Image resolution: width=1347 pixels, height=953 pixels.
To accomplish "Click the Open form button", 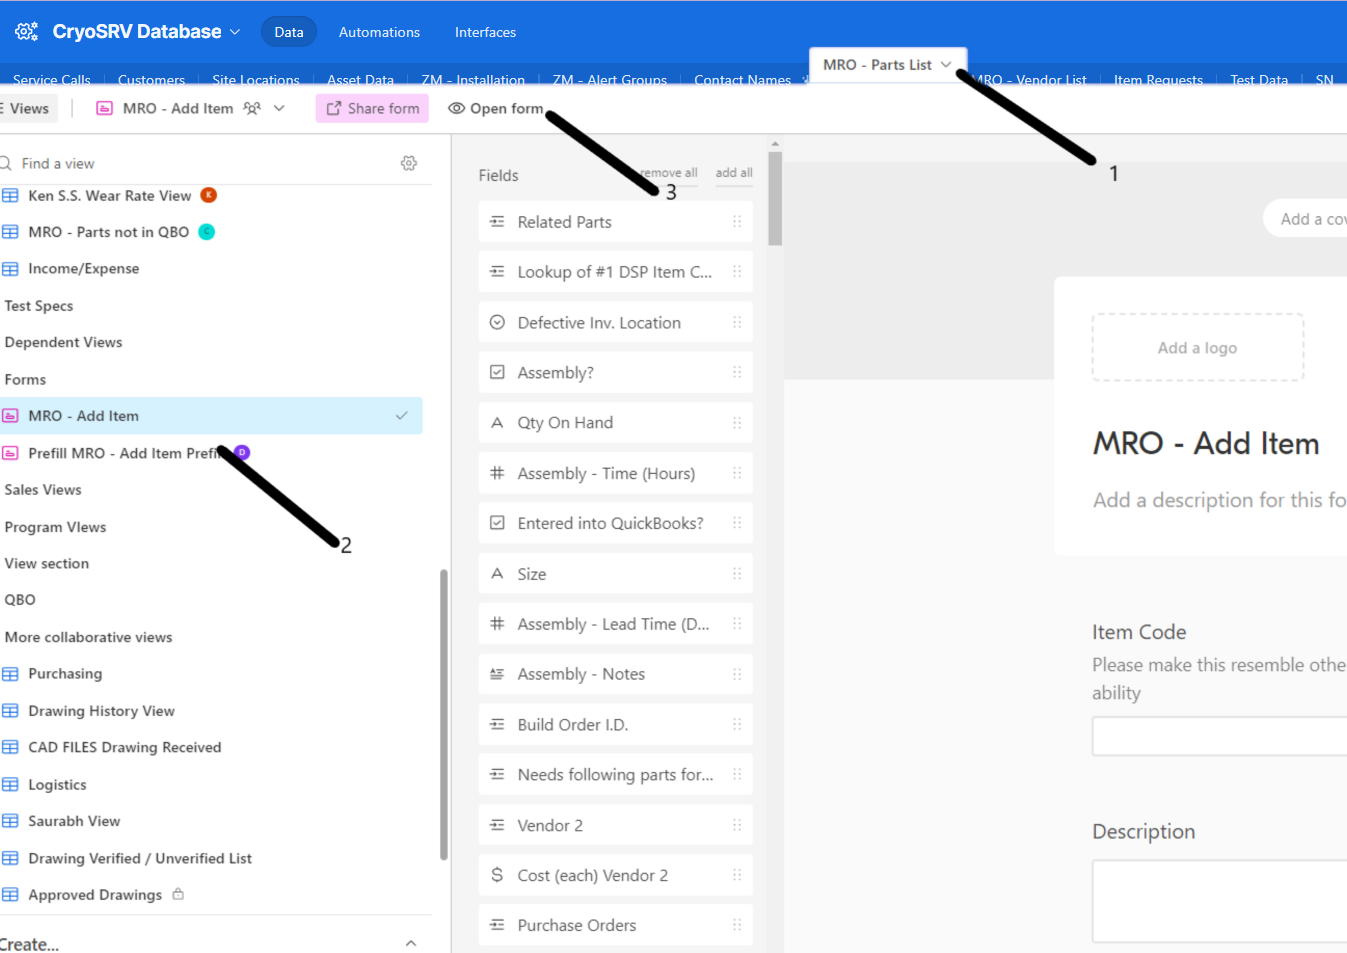I will (x=496, y=108).
